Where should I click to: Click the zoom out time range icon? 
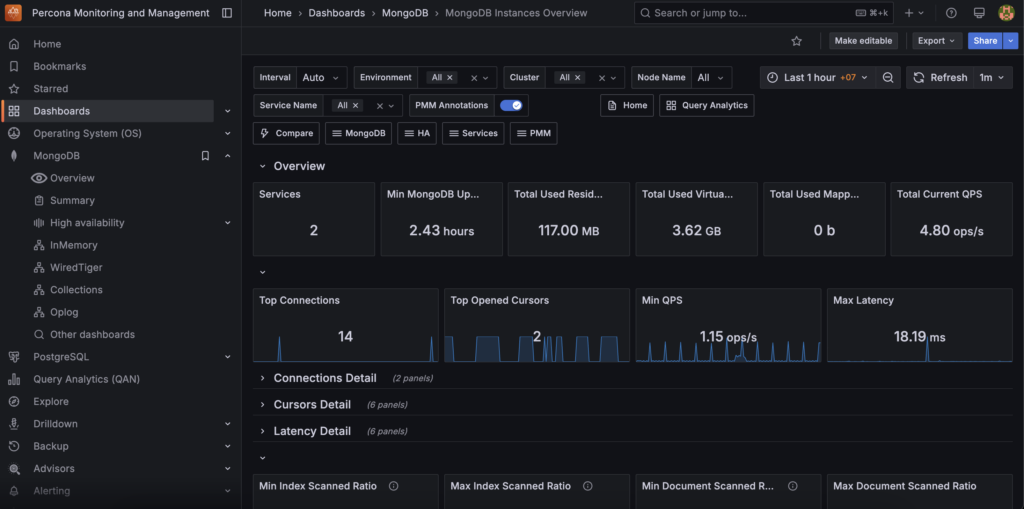(888, 77)
